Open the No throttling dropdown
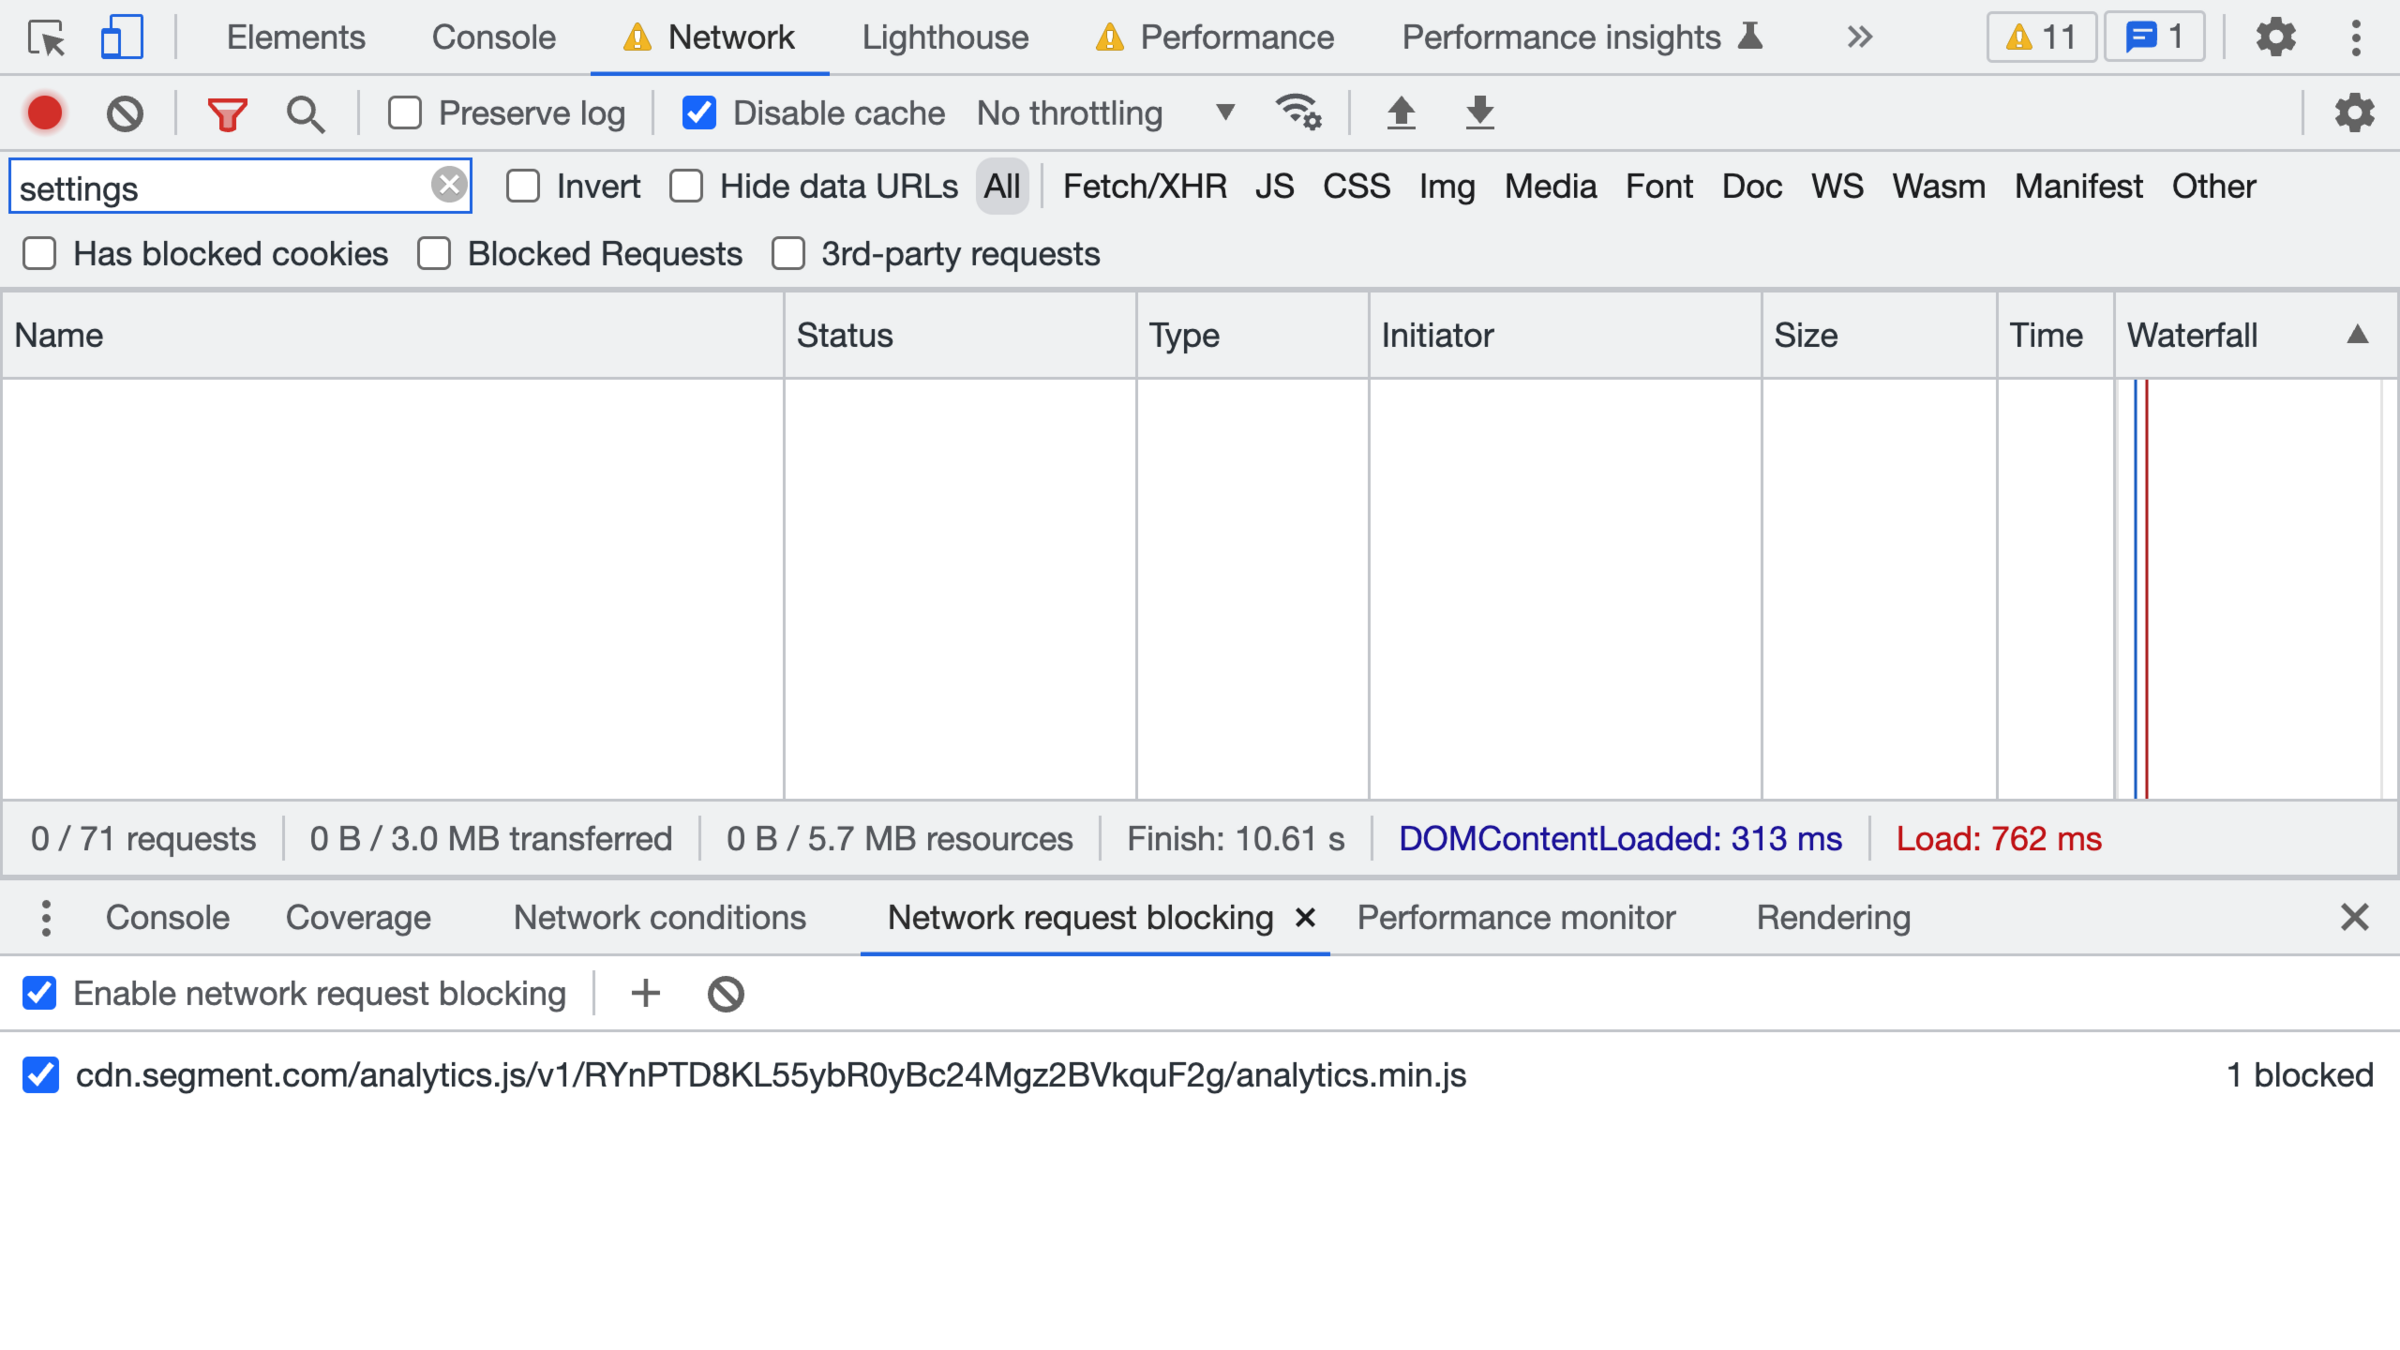The width and height of the screenshot is (2400, 1350). click(1105, 113)
